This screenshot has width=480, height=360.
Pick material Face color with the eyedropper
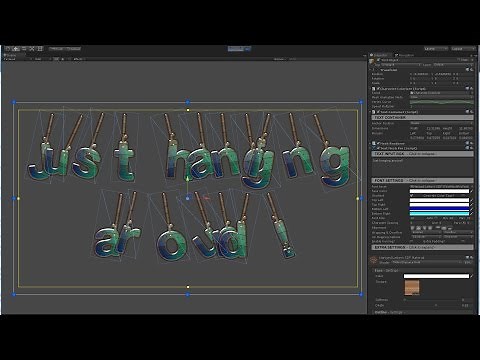click(x=471, y=276)
